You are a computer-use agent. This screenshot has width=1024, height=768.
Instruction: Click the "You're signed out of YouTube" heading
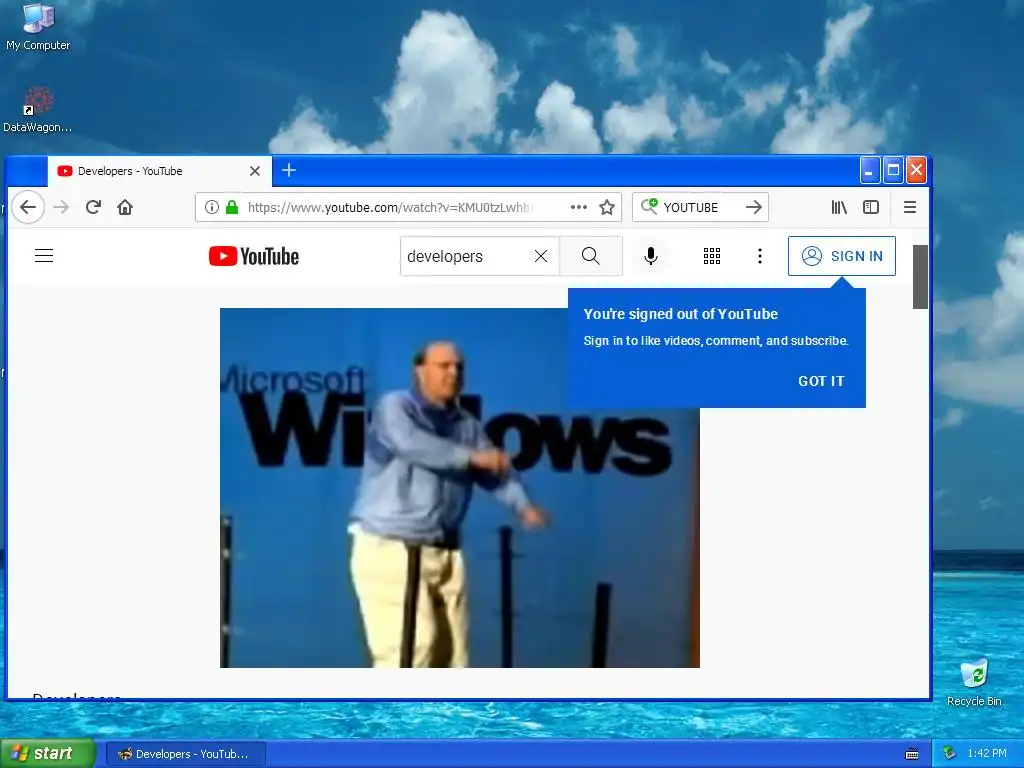pyautogui.click(x=680, y=314)
